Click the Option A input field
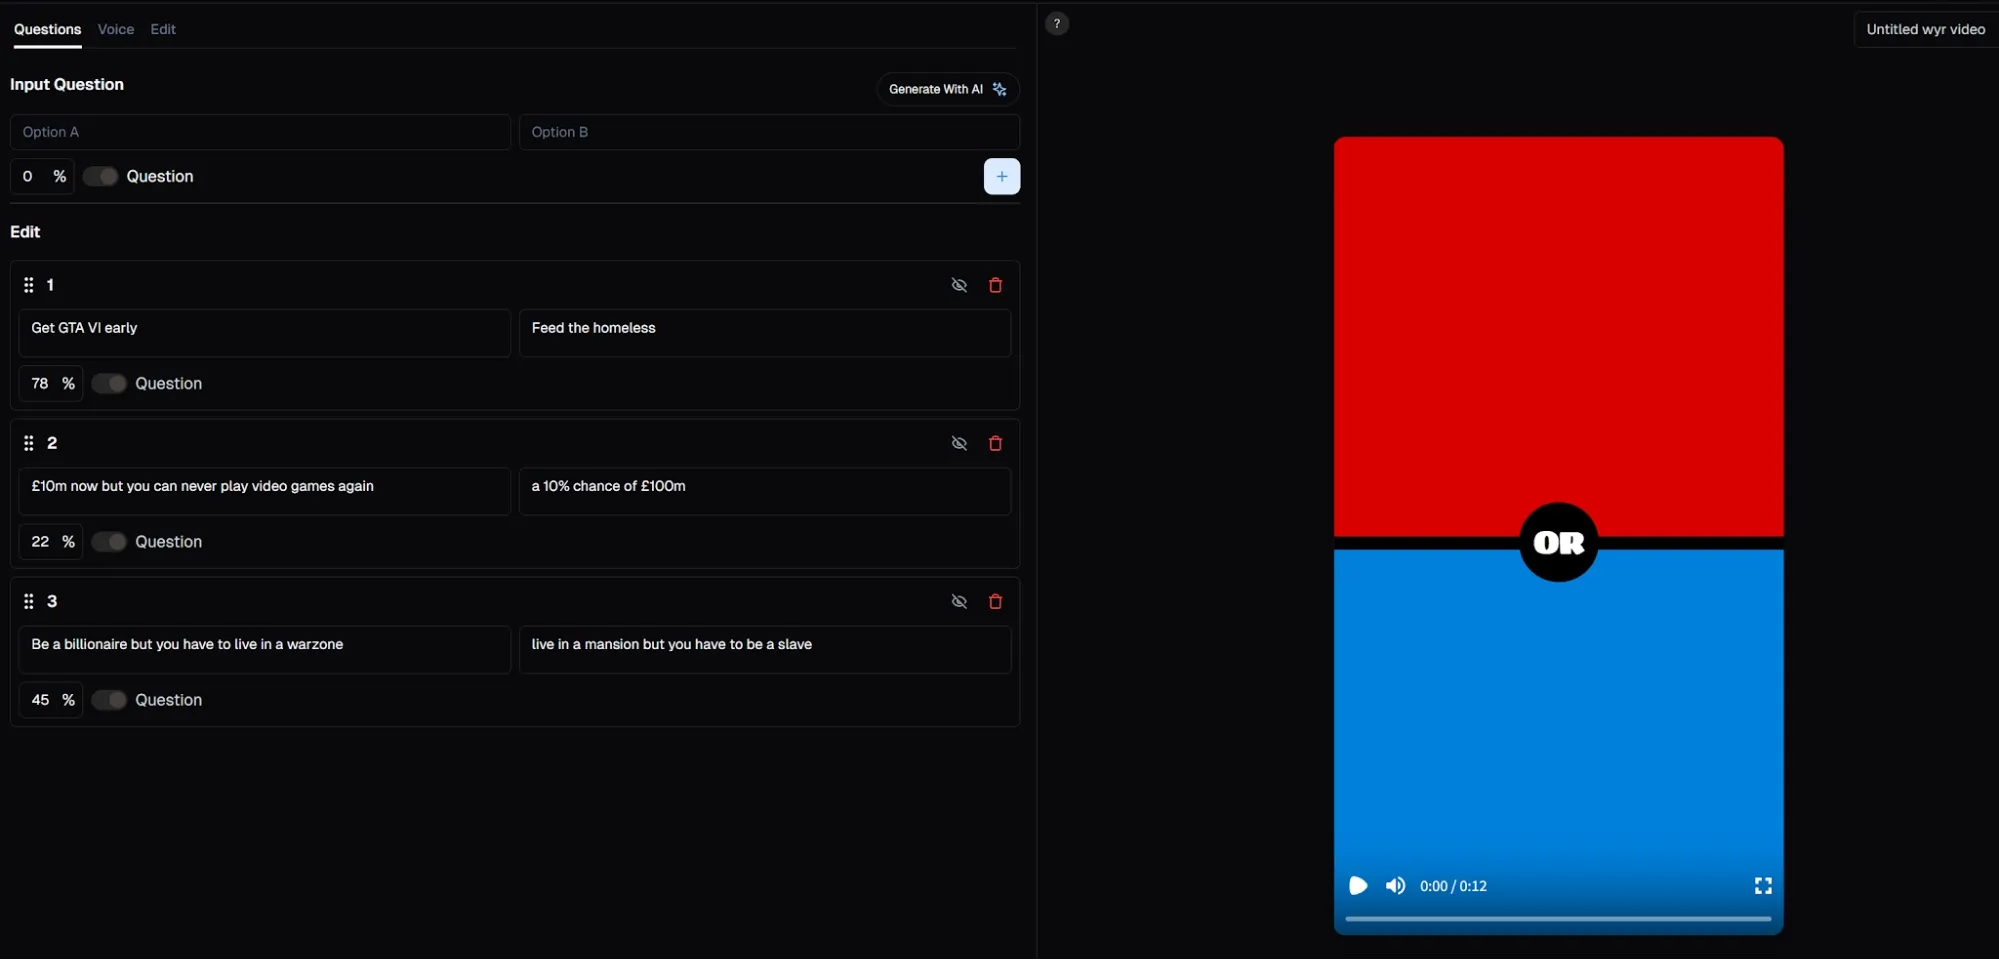 (x=260, y=132)
